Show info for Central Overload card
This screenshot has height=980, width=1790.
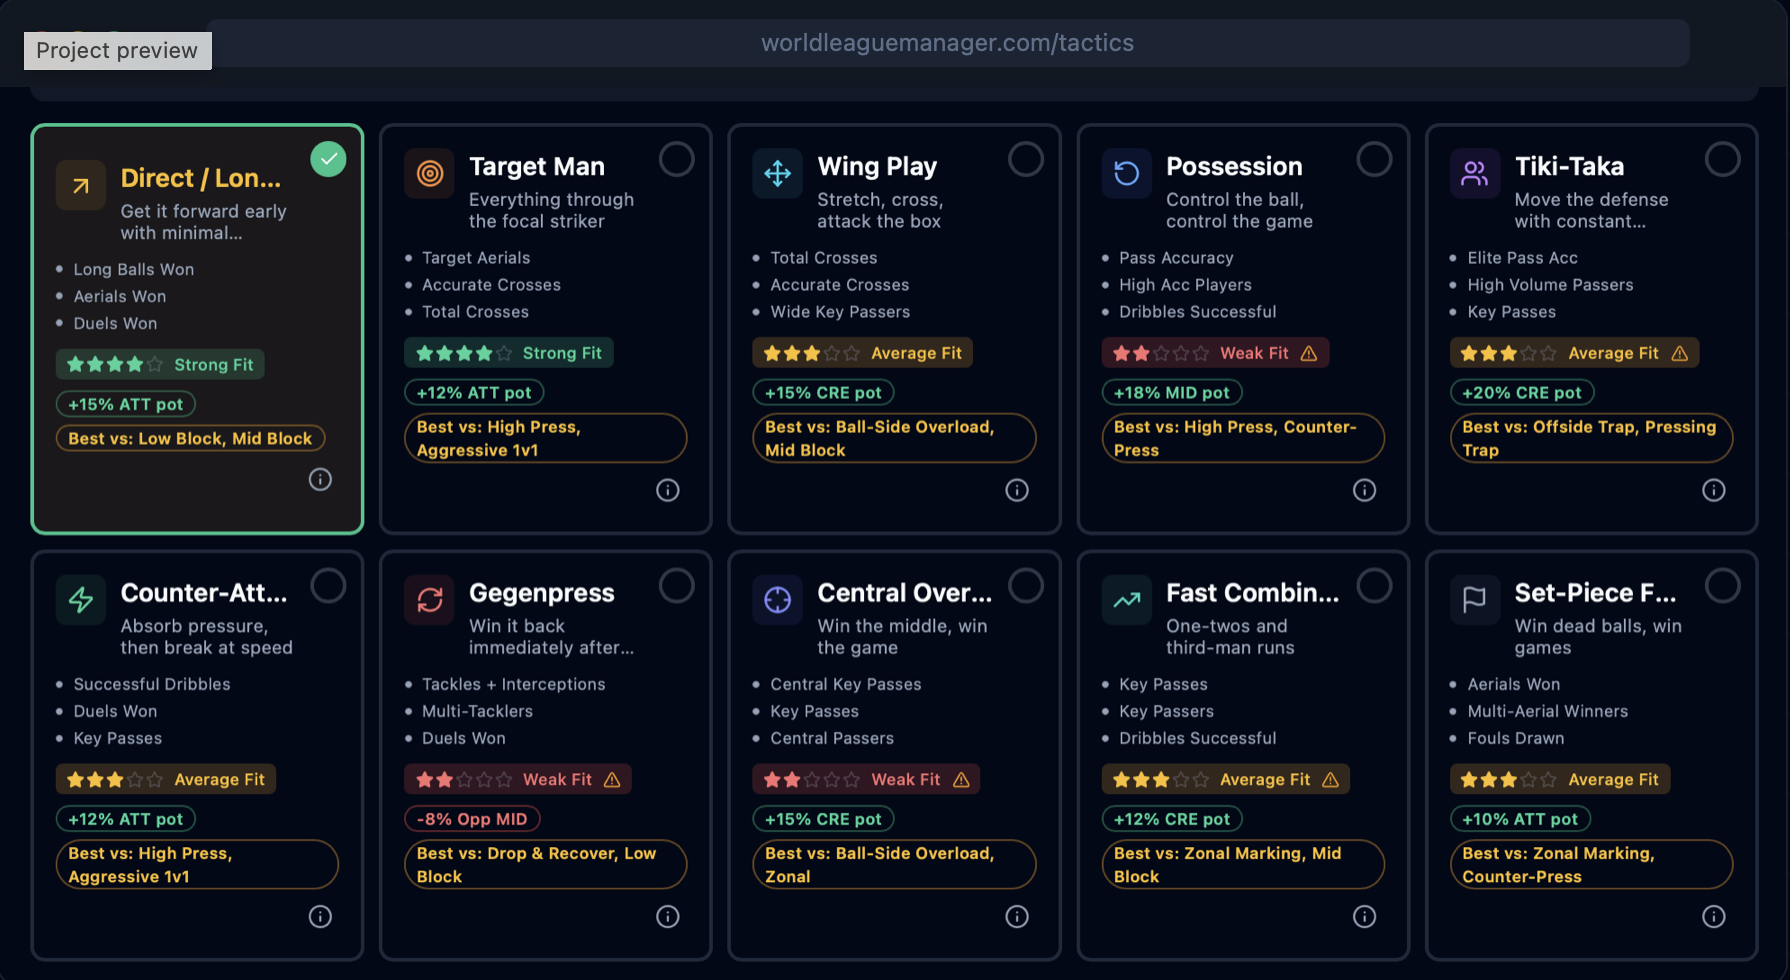click(x=1016, y=917)
